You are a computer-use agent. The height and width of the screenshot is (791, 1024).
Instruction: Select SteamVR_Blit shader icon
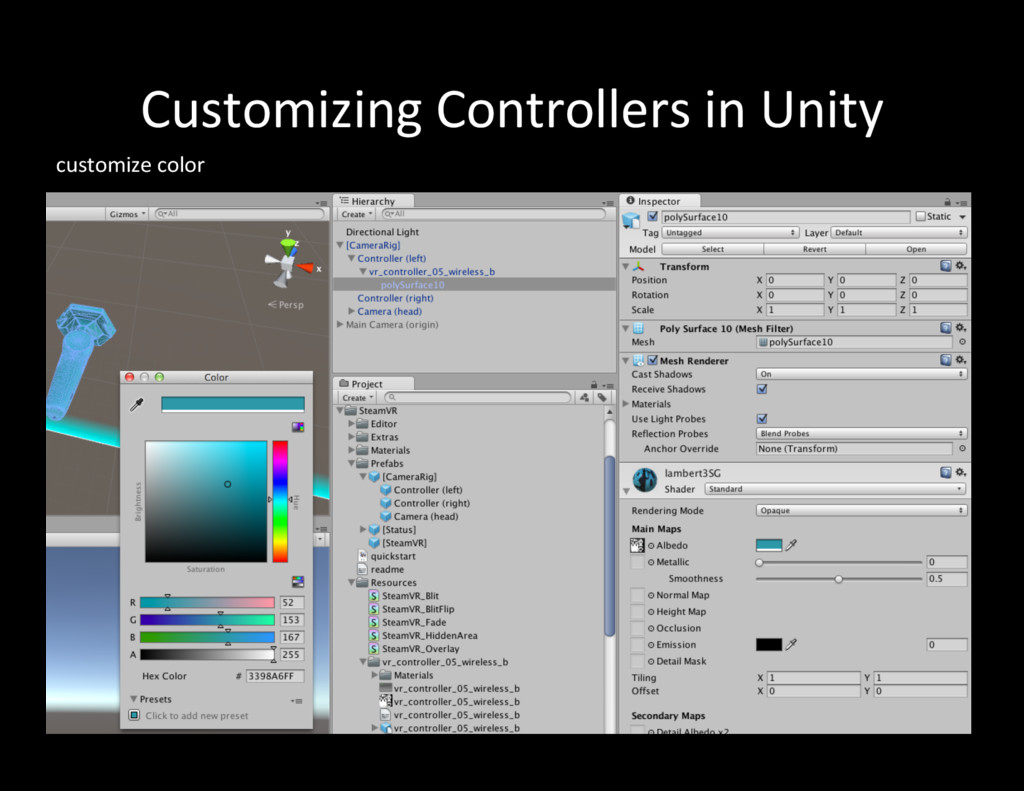(374, 596)
